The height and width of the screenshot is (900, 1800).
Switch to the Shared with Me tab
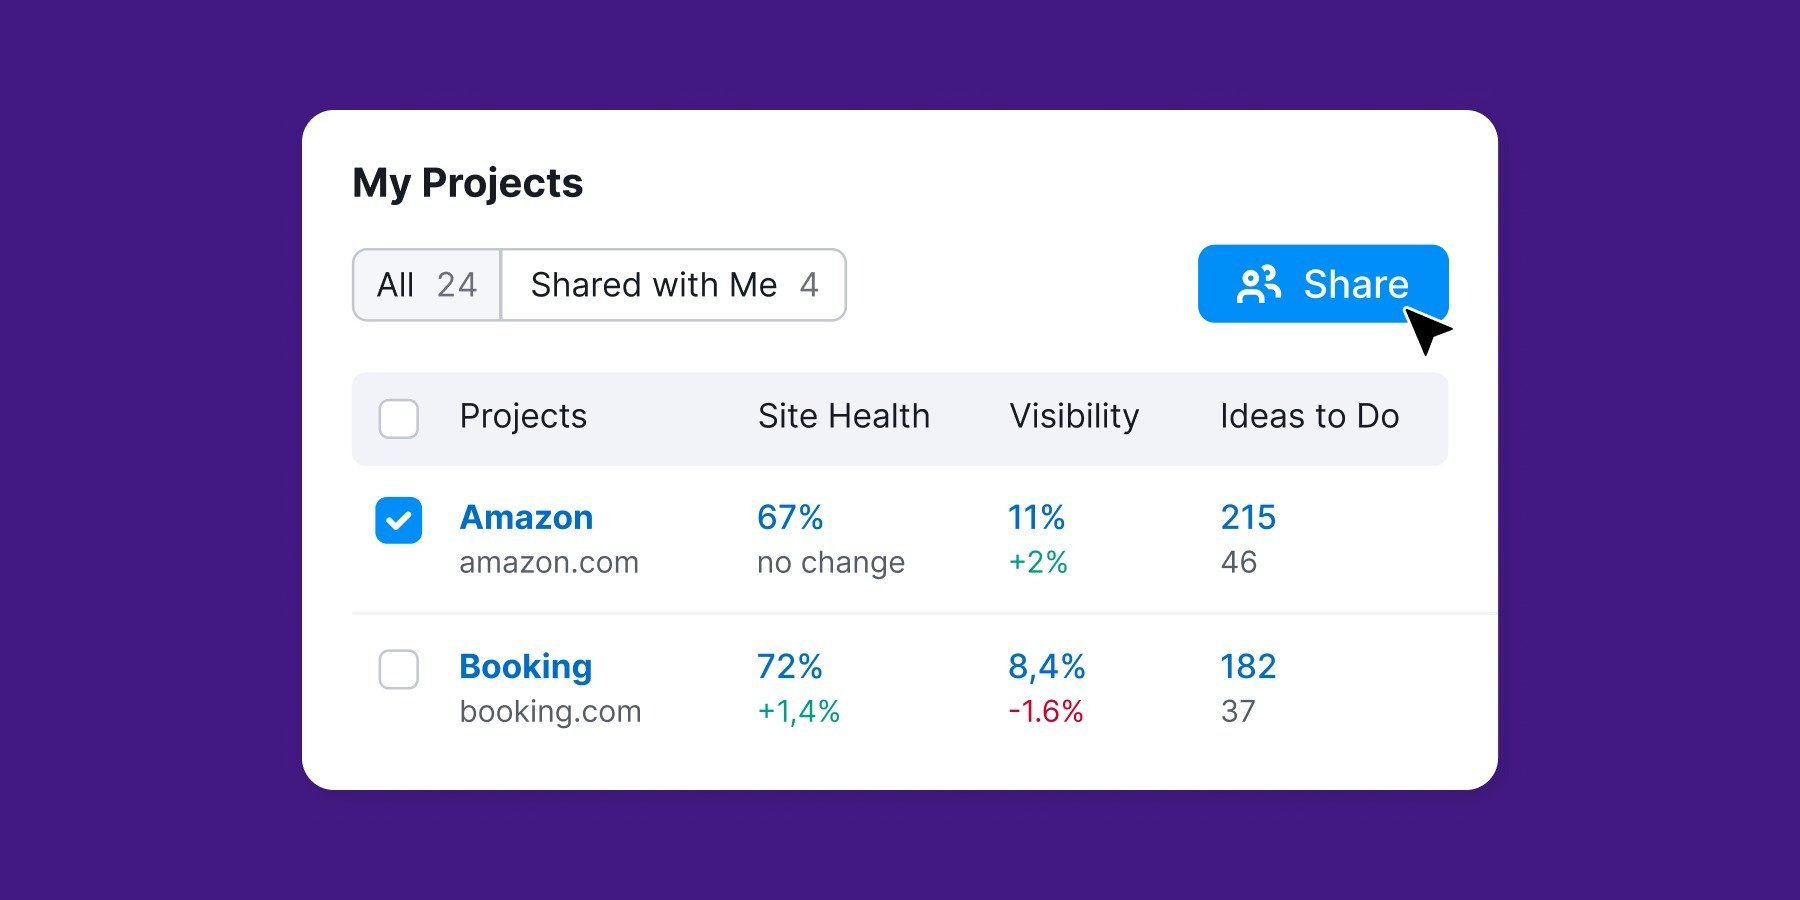click(654, 285)
